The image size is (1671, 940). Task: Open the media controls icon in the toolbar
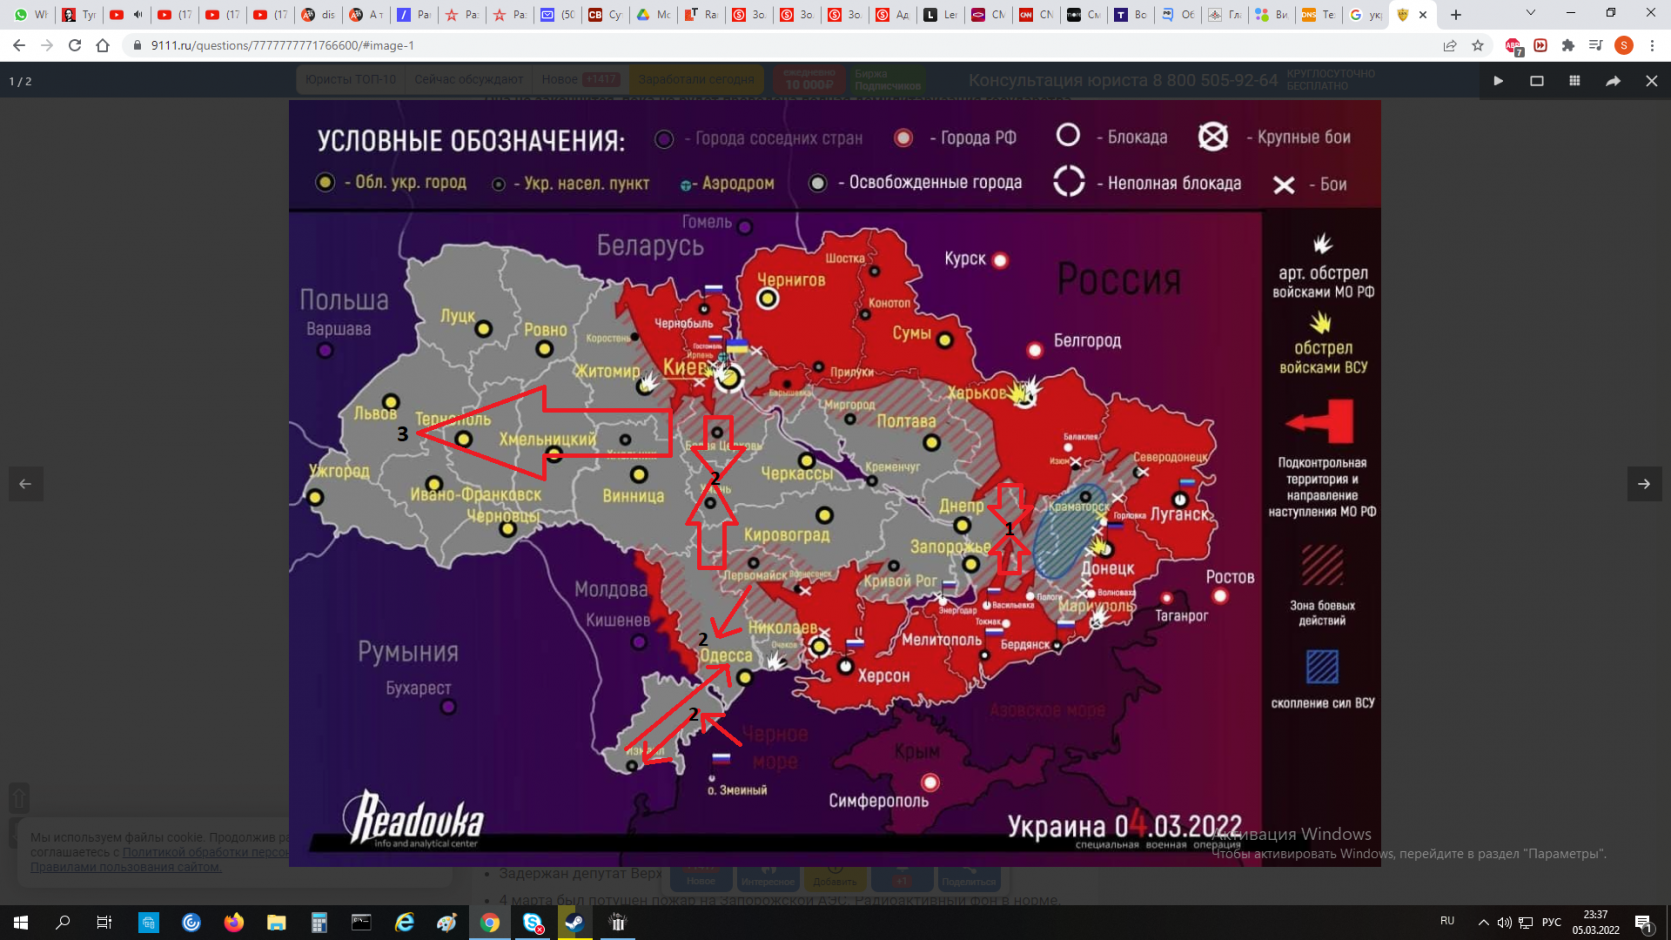click(x=1595, y=46)
